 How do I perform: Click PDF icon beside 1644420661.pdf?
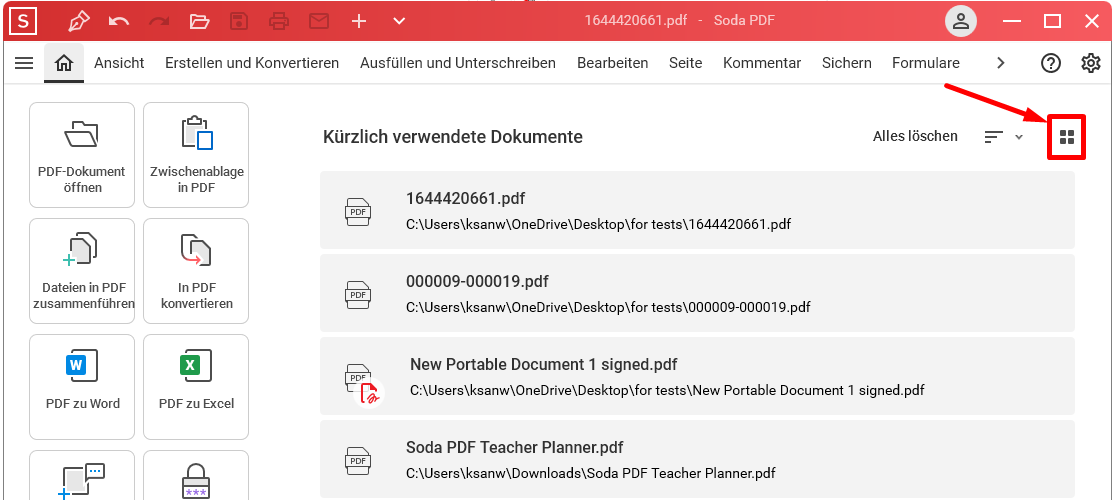click(358, 212)
